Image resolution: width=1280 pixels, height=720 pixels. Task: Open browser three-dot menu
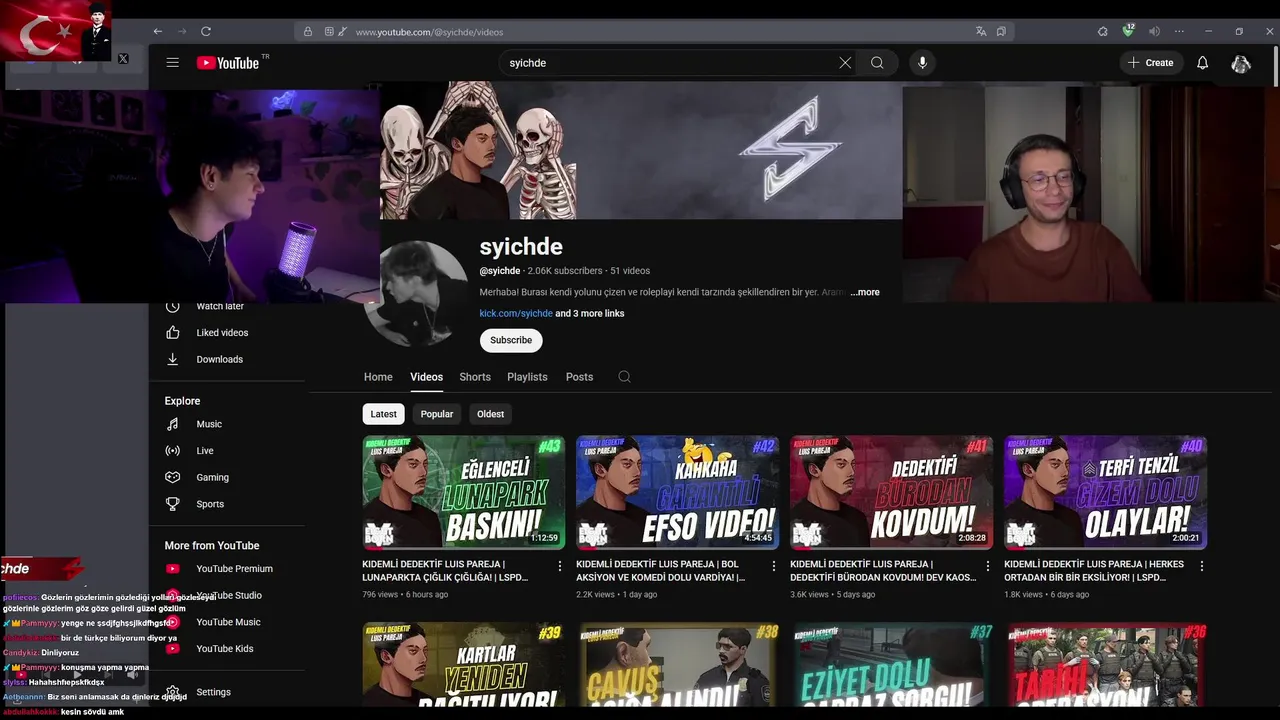pos(1179,31)
